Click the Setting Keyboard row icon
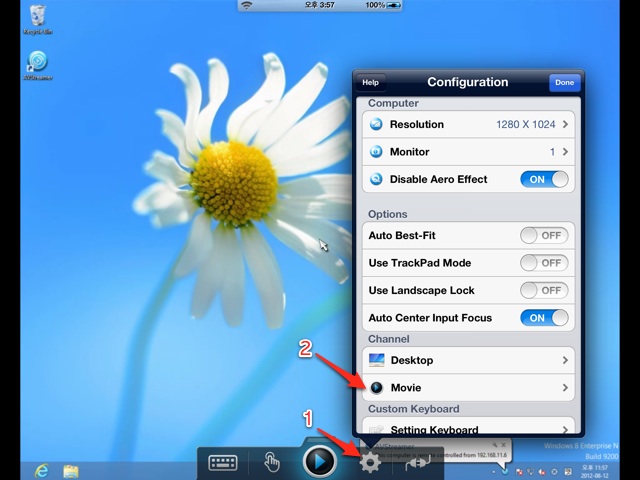This screenshot has height=480, width=640. pos(376,429)
